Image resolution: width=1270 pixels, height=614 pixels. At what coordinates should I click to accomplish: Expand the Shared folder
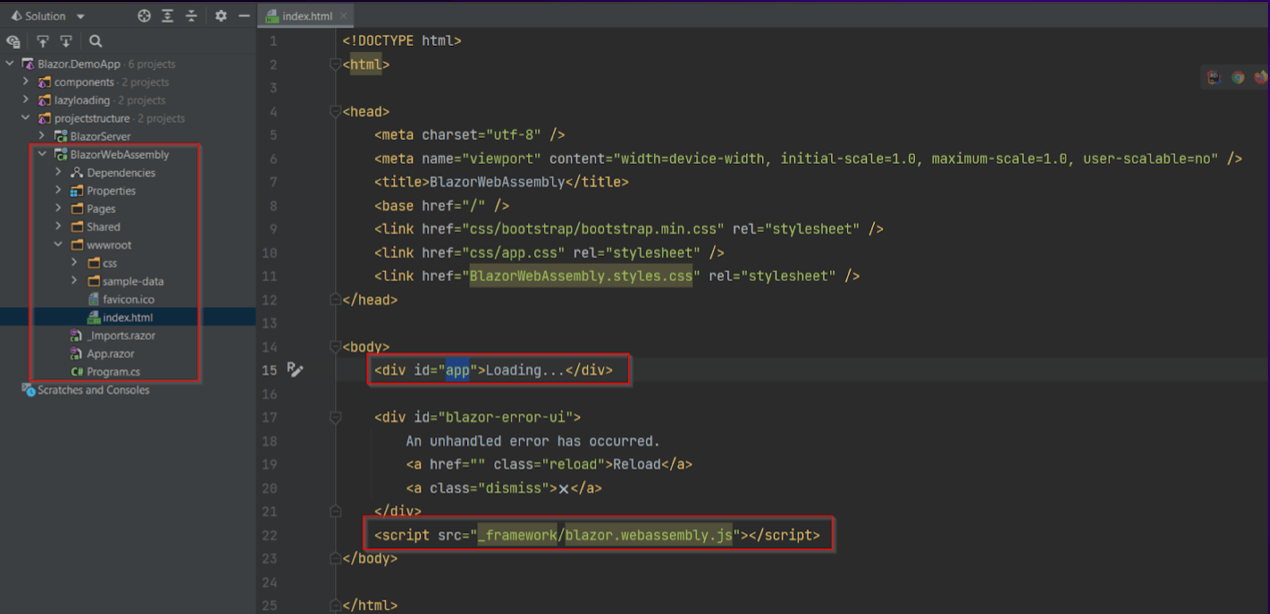click(58, 227)
